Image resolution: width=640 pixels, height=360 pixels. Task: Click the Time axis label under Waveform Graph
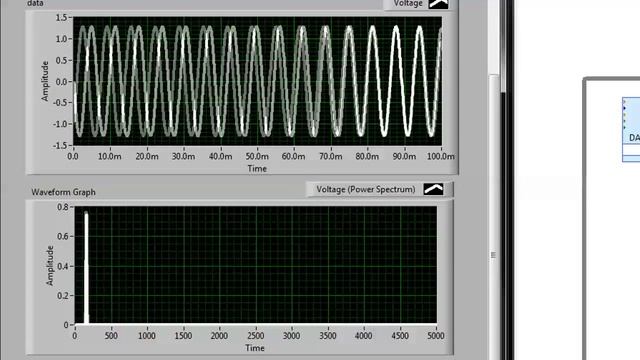point(255,348)
